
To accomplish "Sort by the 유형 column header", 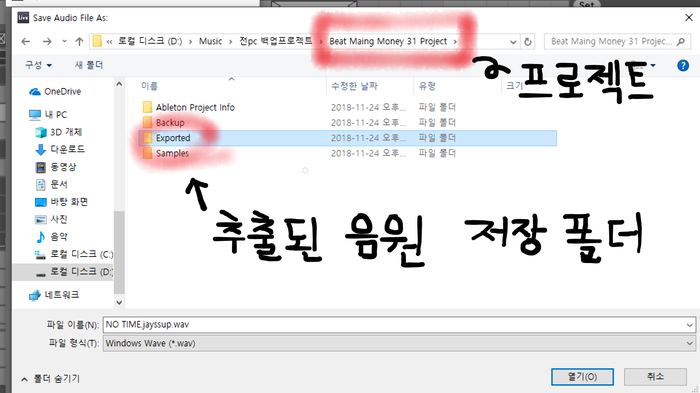I will coord(427,86).
